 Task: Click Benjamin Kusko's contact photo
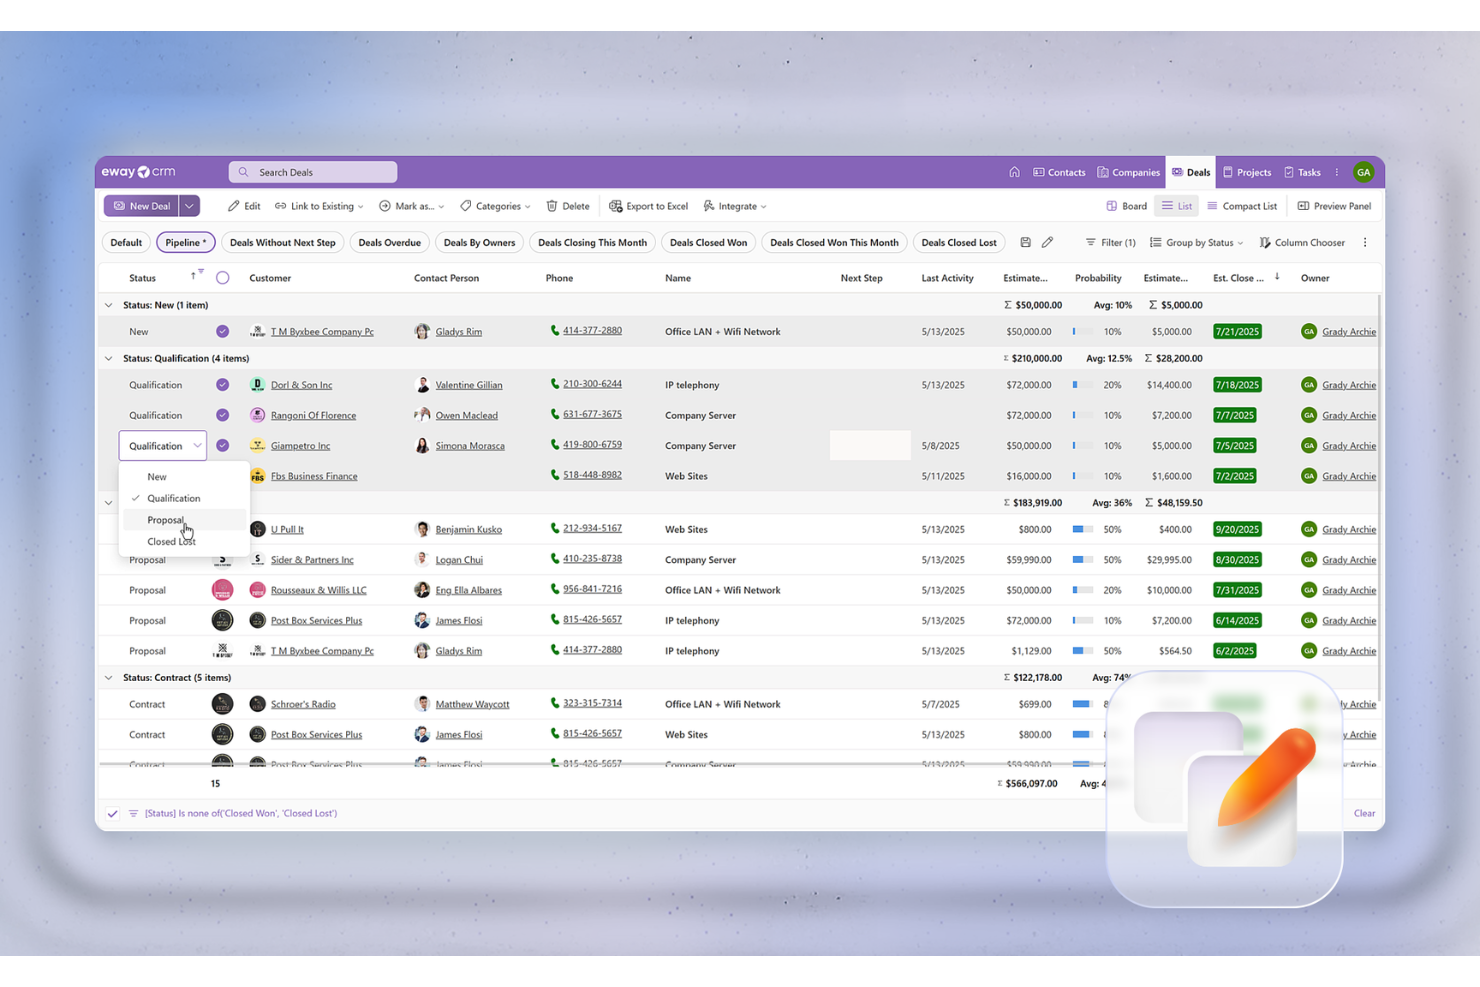(x=422, y=529)
